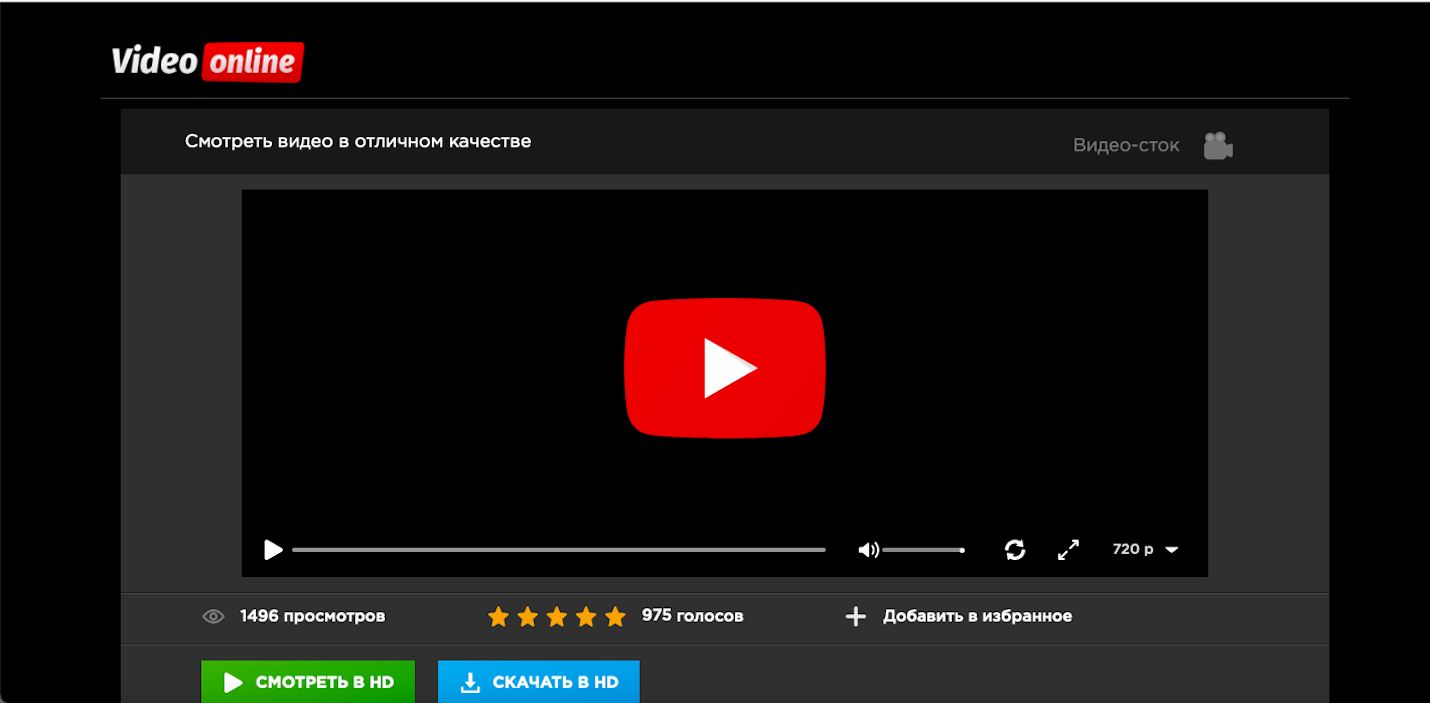1430x703 pixels.
Task: Rate the video four stars
Action: tap(586, 616)
